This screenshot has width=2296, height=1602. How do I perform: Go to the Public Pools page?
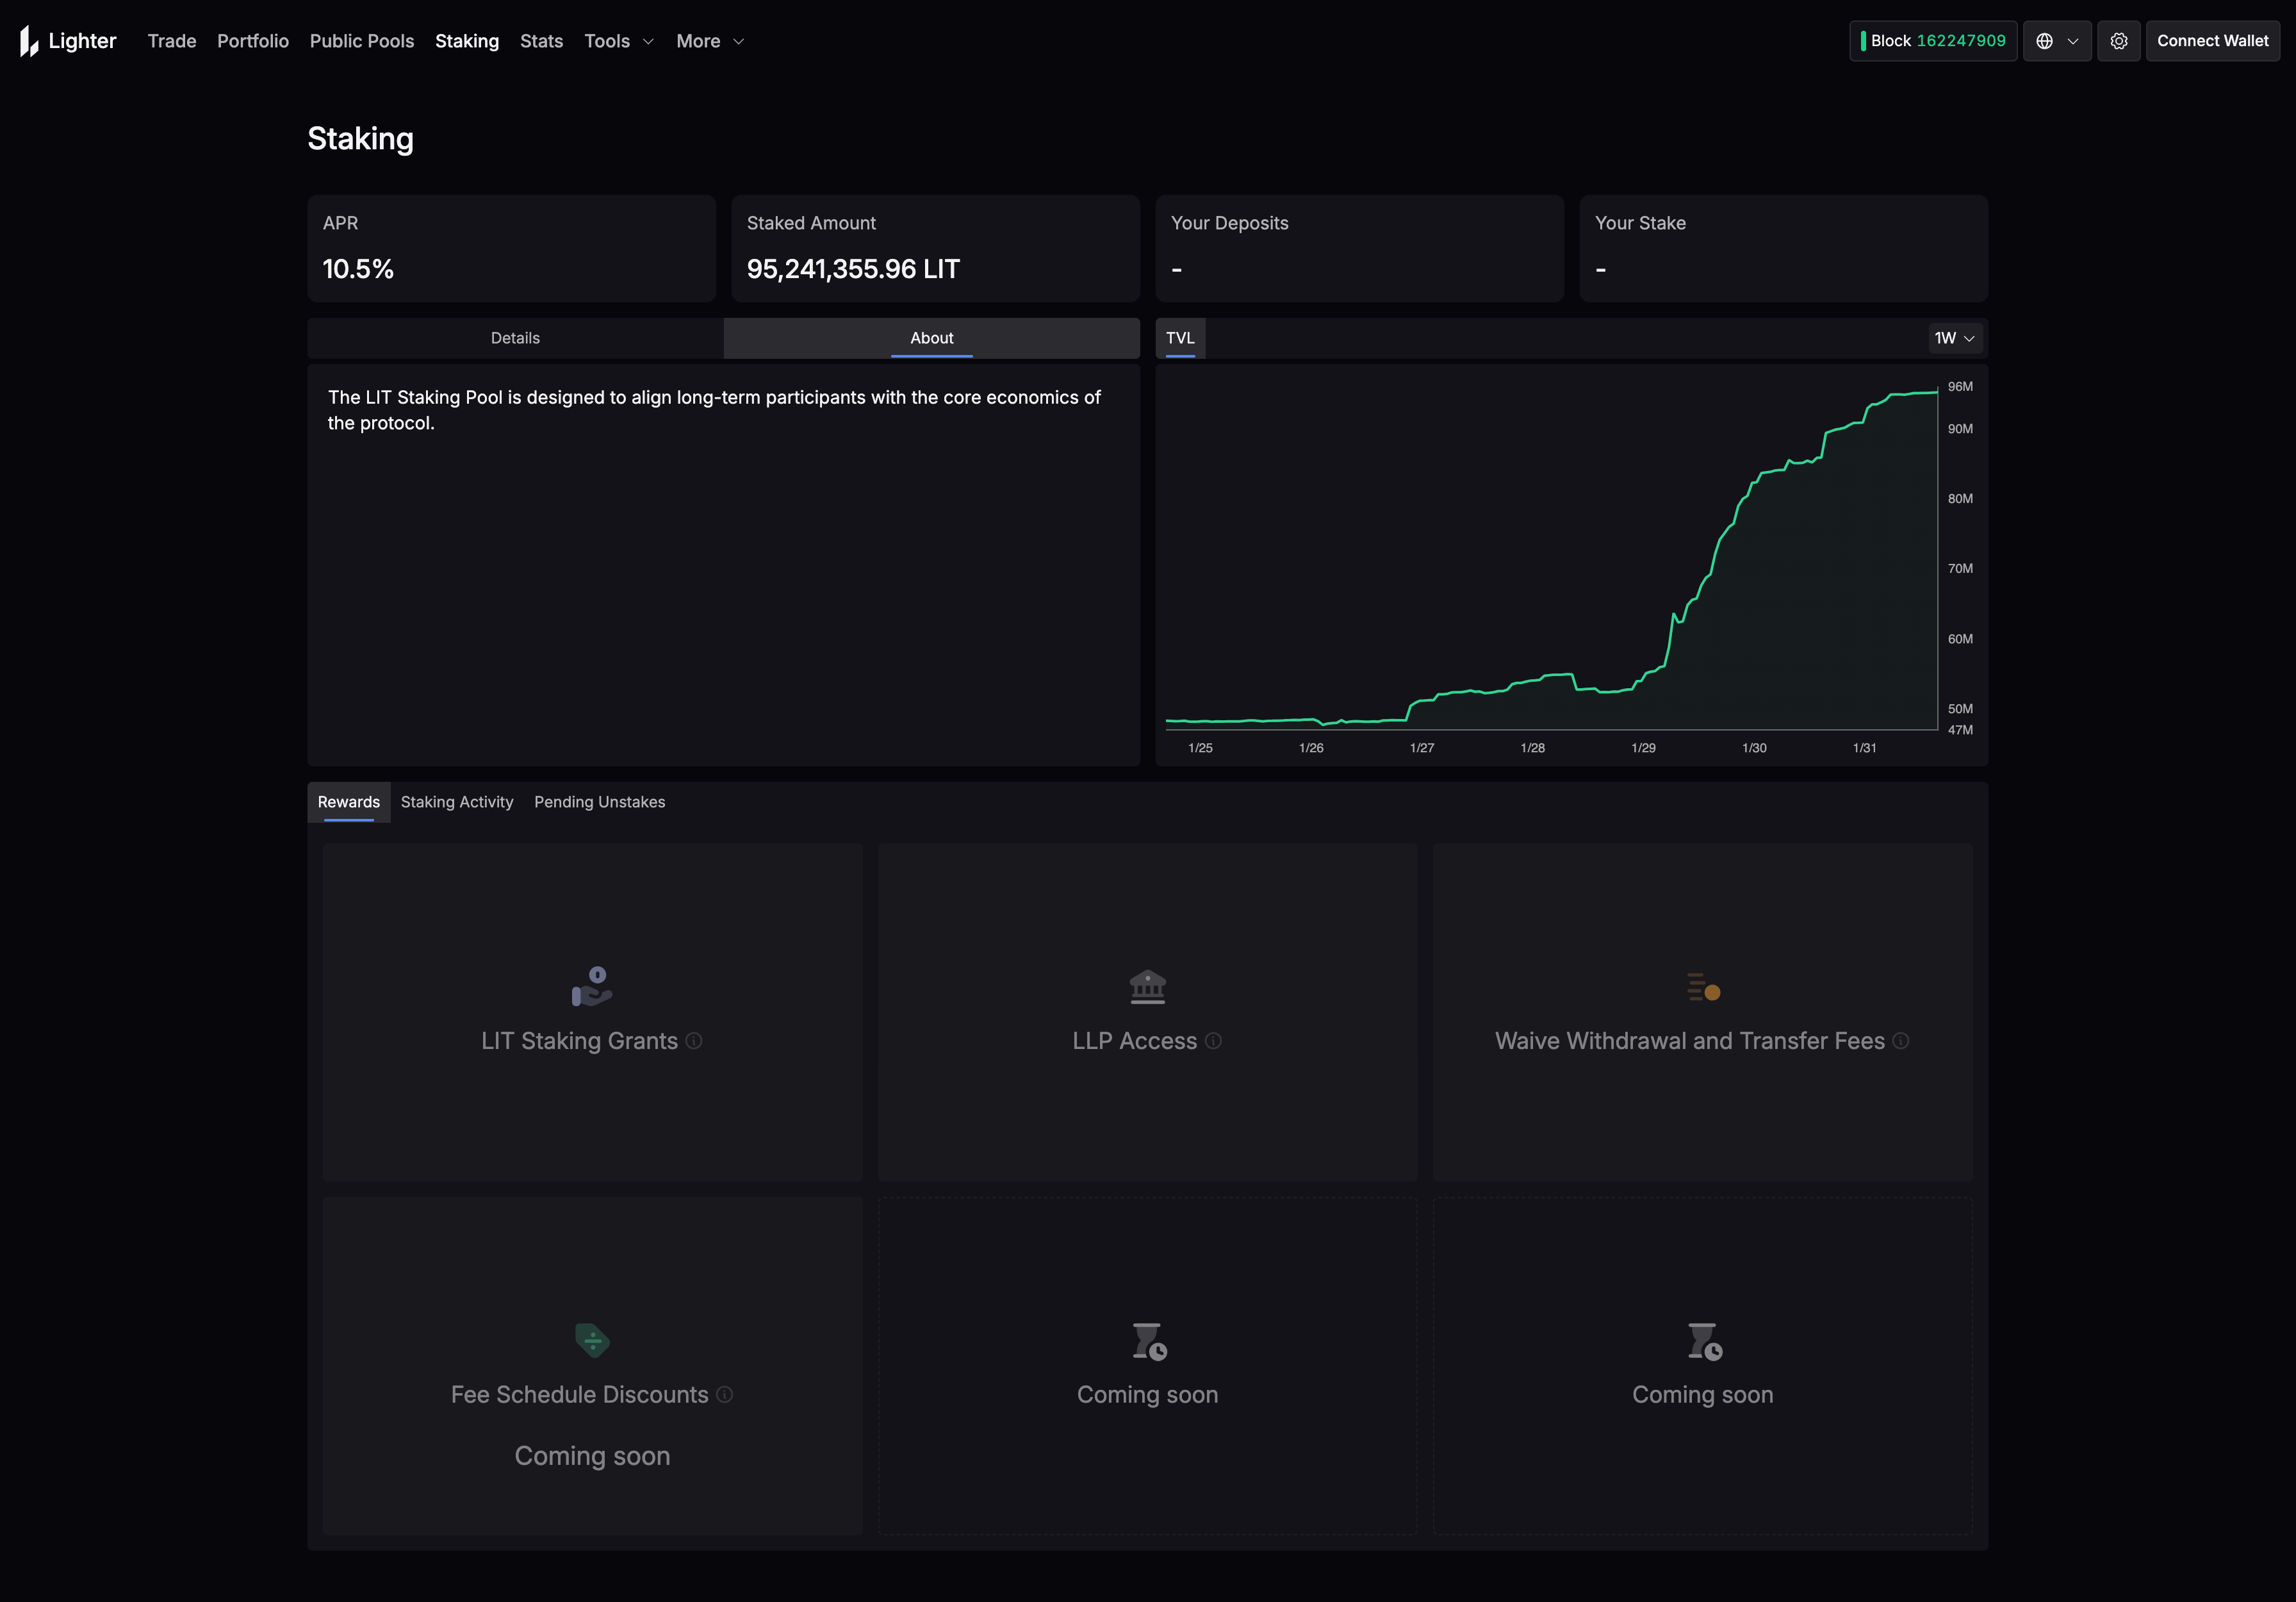[362, 41]
